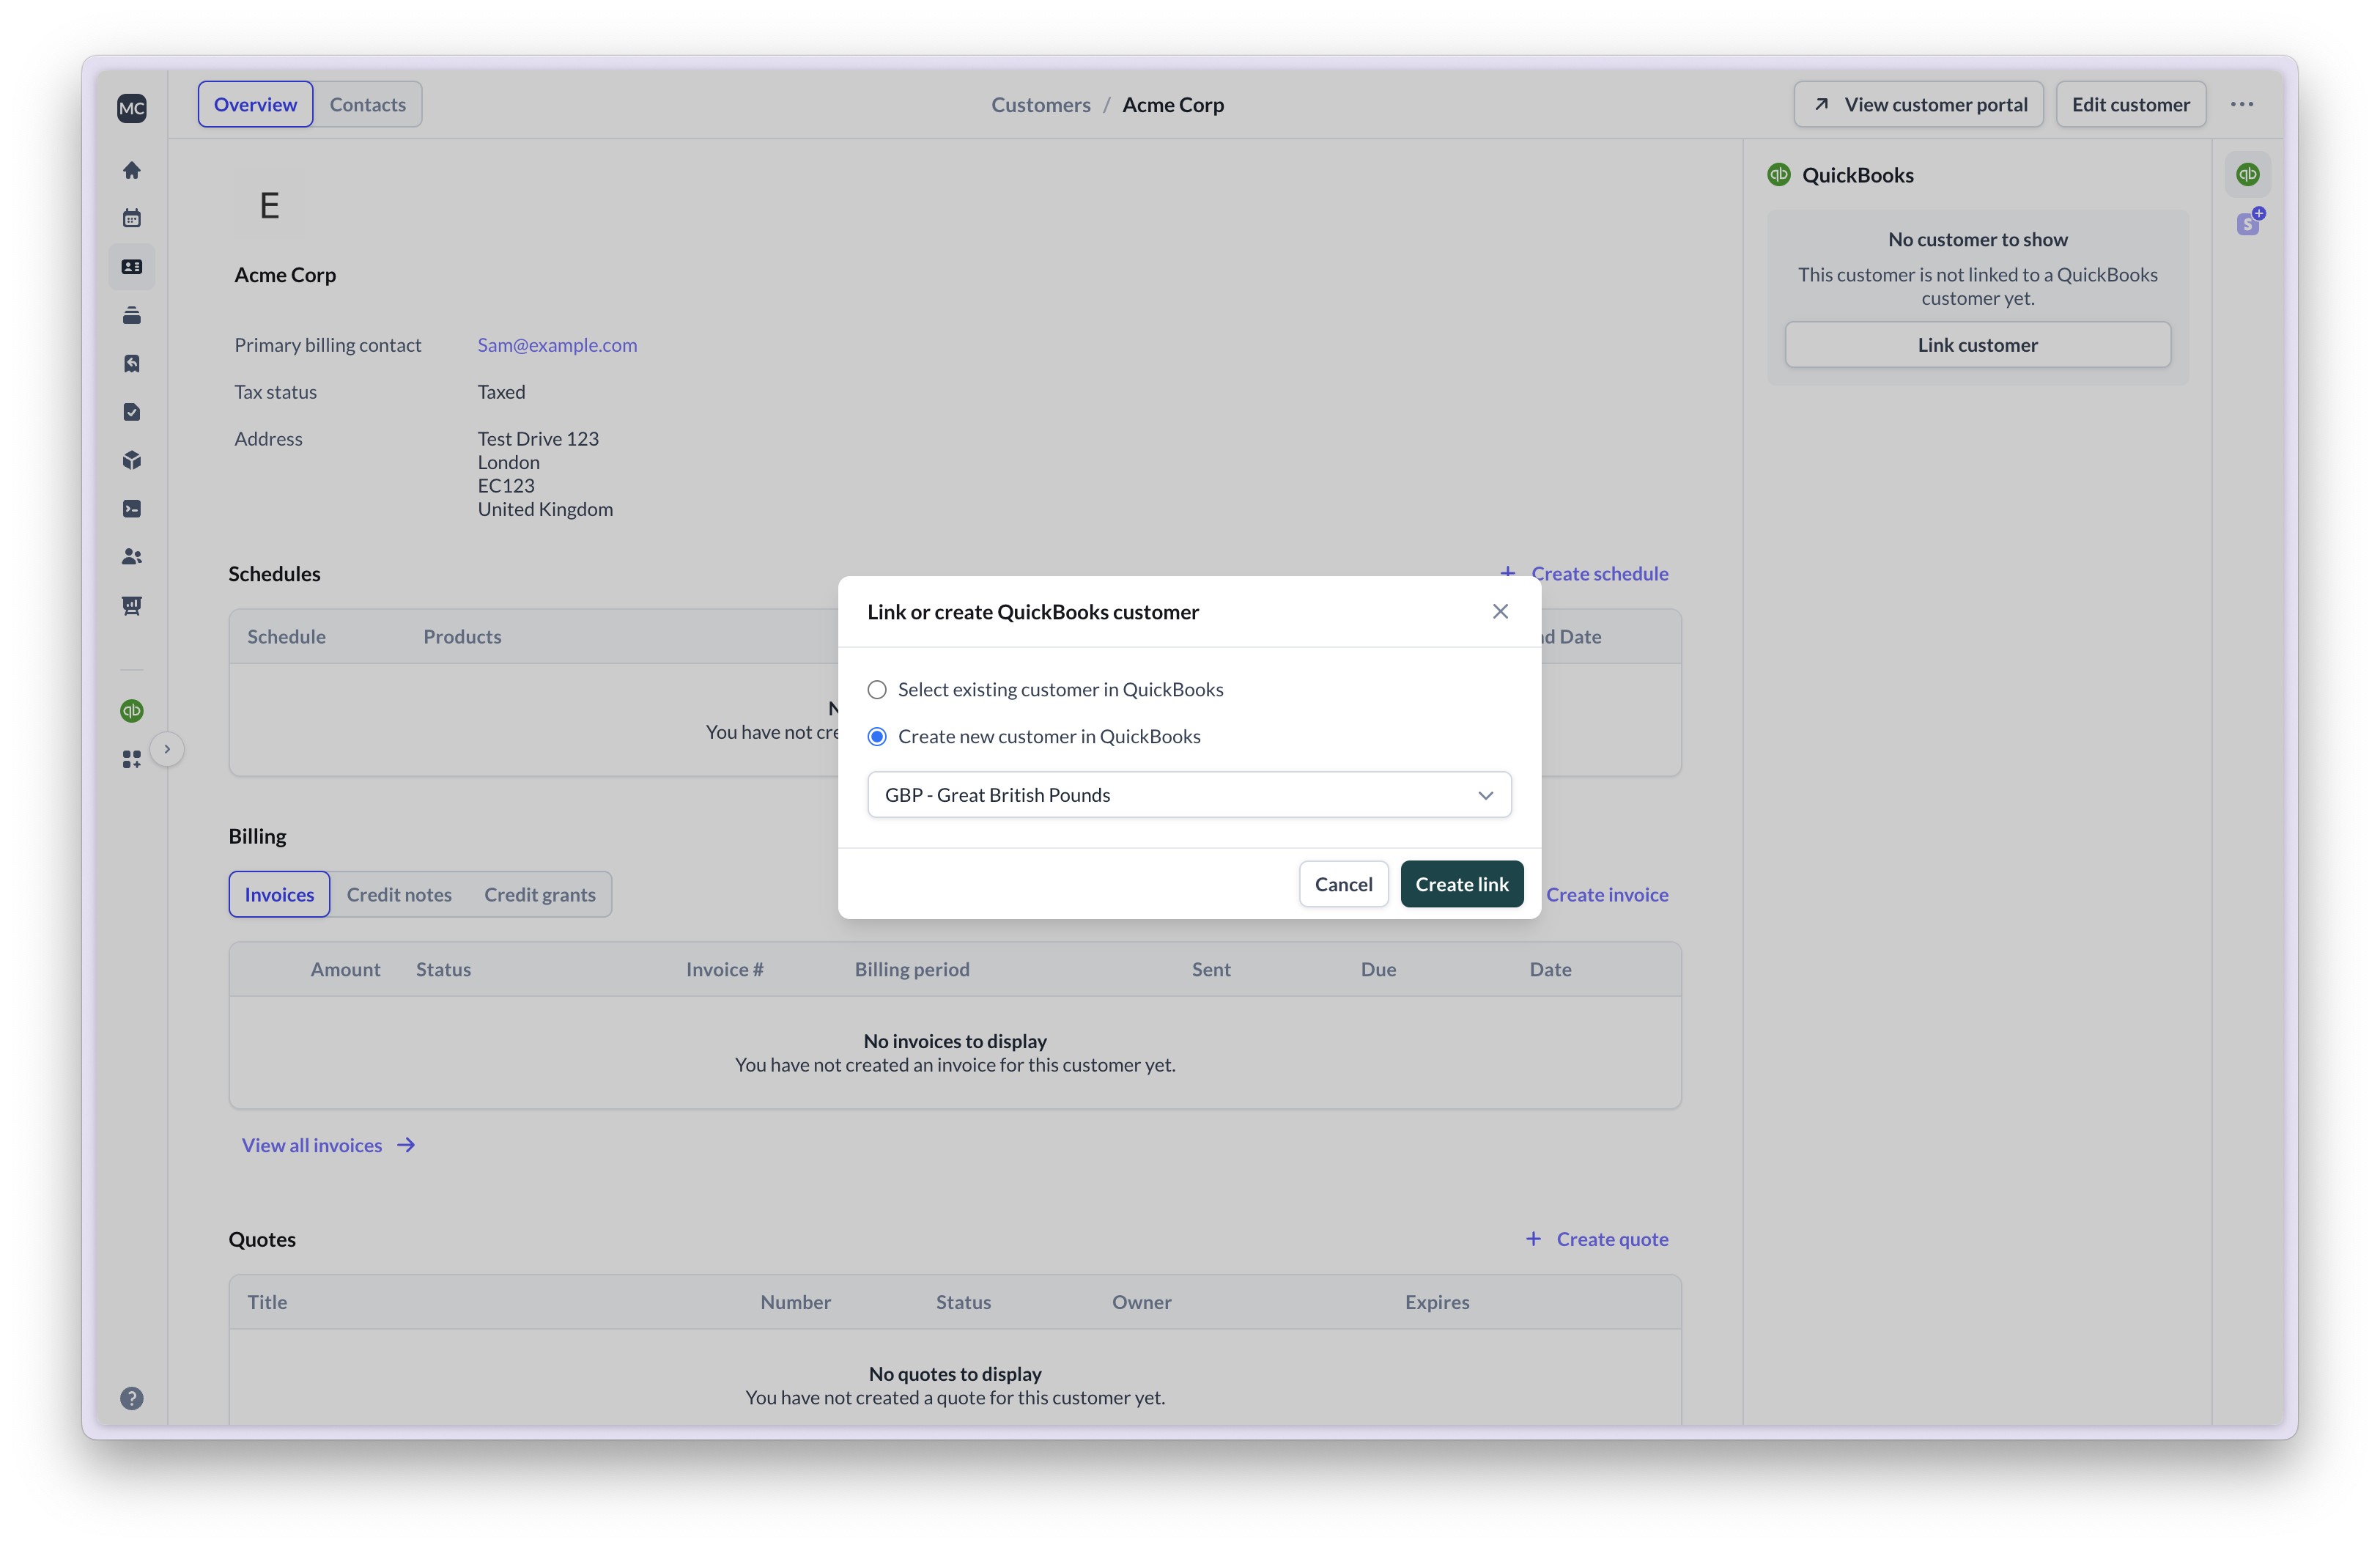This screenshot has width=2380, height=1548.
Task: Click Create link button
Action: (x=1461, y=884)
